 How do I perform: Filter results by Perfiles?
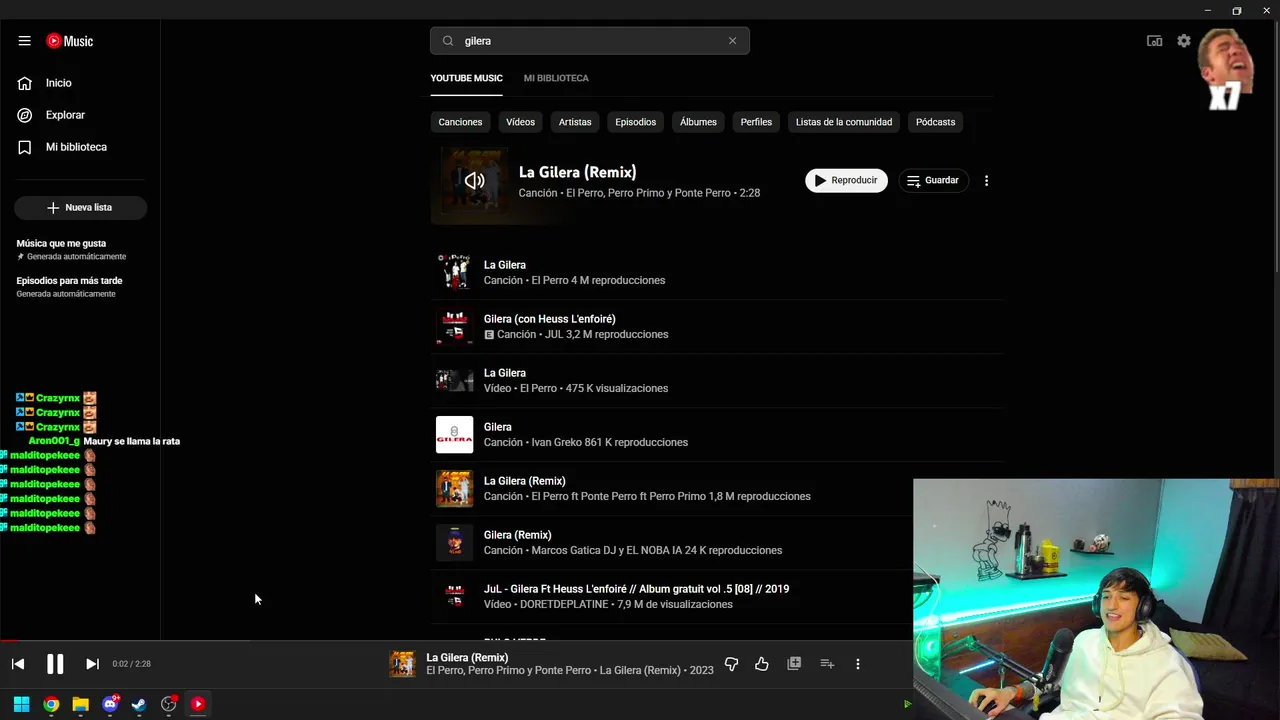[756, 122]
